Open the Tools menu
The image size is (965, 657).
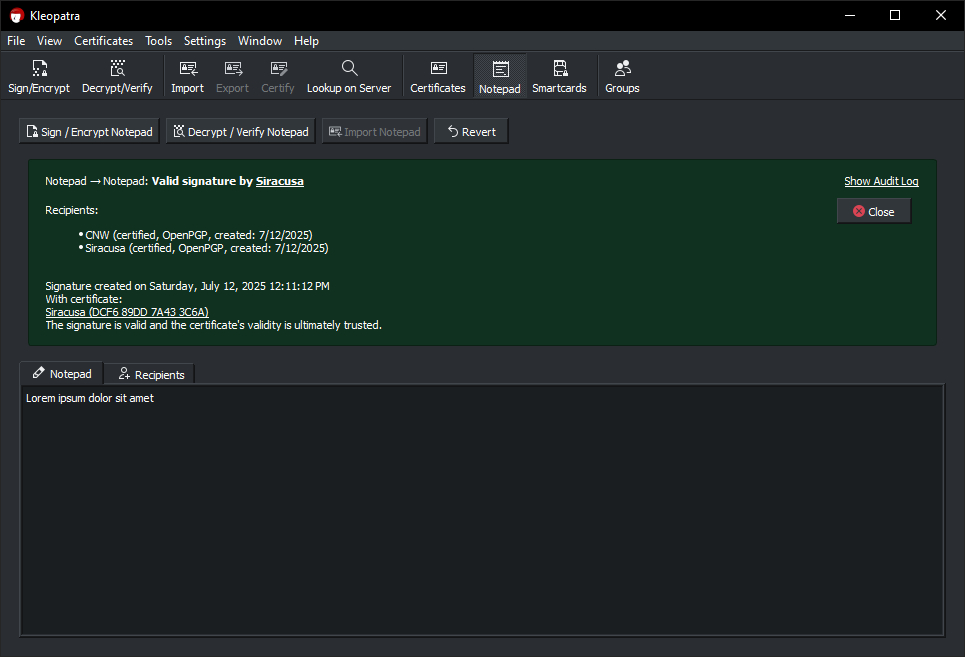[158, 41]
